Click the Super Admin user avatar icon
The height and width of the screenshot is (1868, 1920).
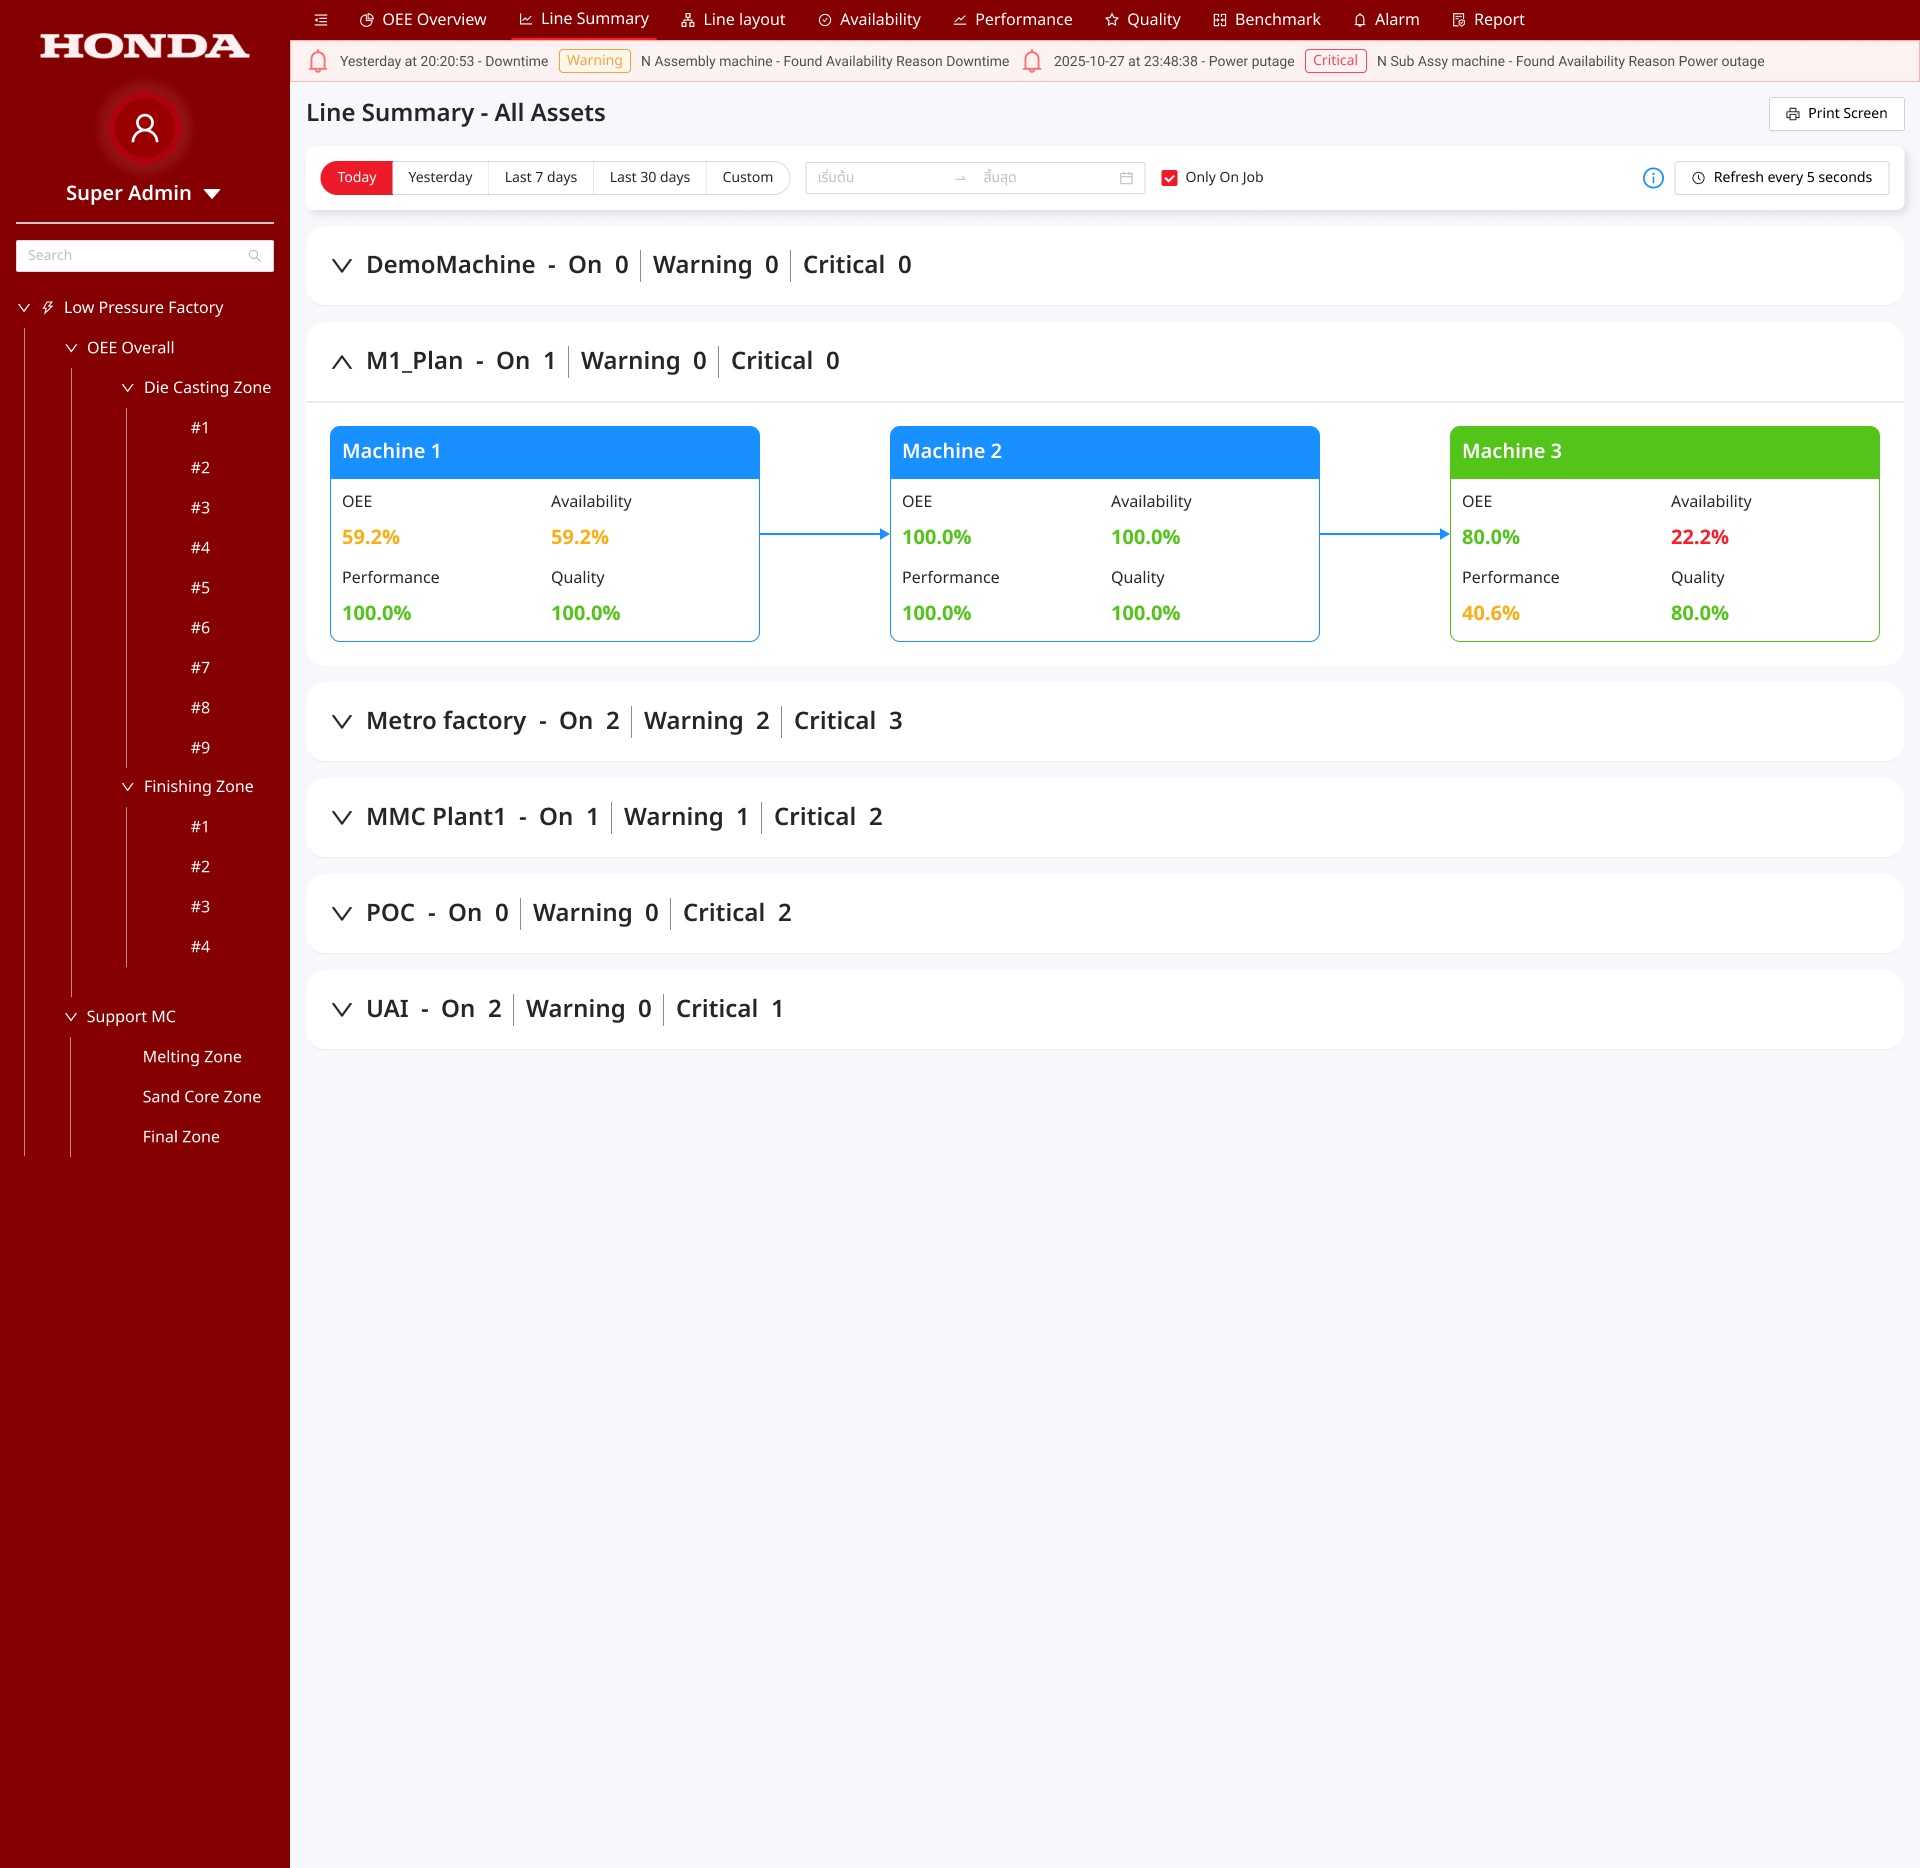[145, 128]
